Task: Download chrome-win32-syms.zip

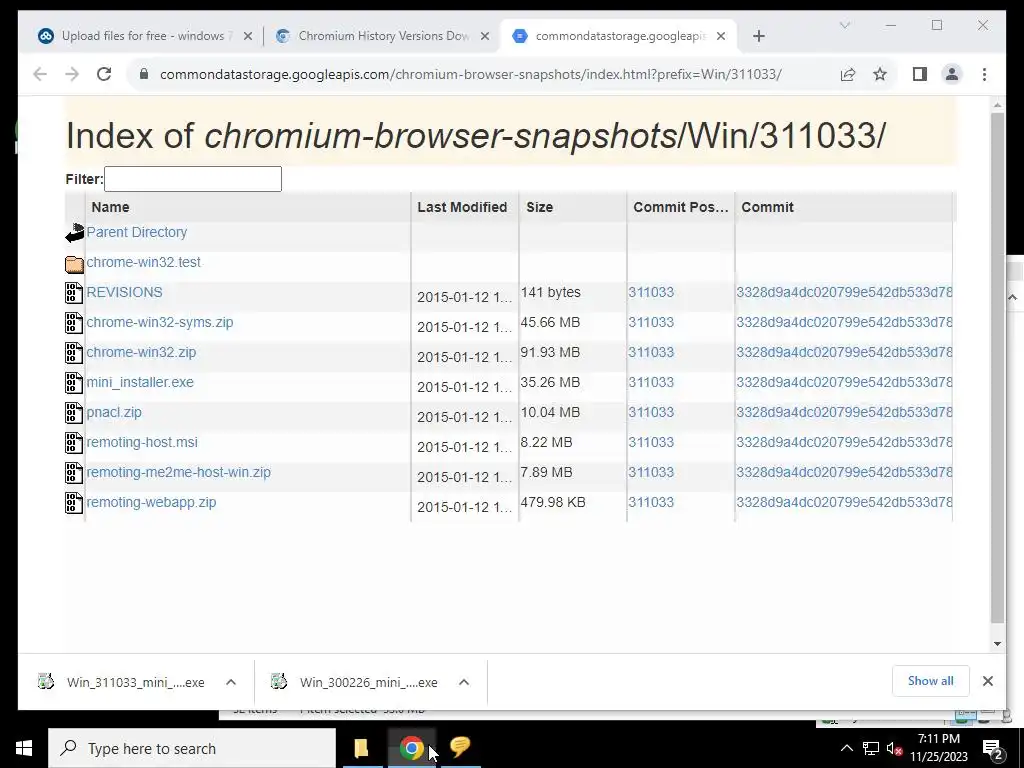Action: click(159, 322)
